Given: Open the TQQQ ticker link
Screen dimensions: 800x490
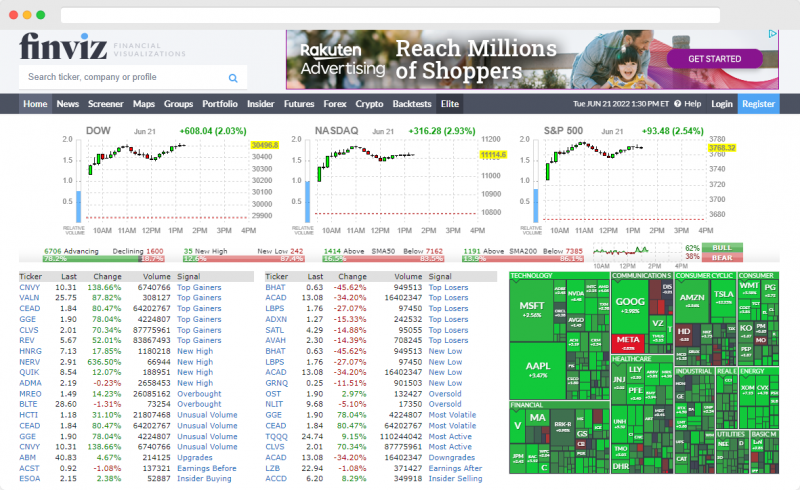Looking at the screenshot, I should pos(277,436).
